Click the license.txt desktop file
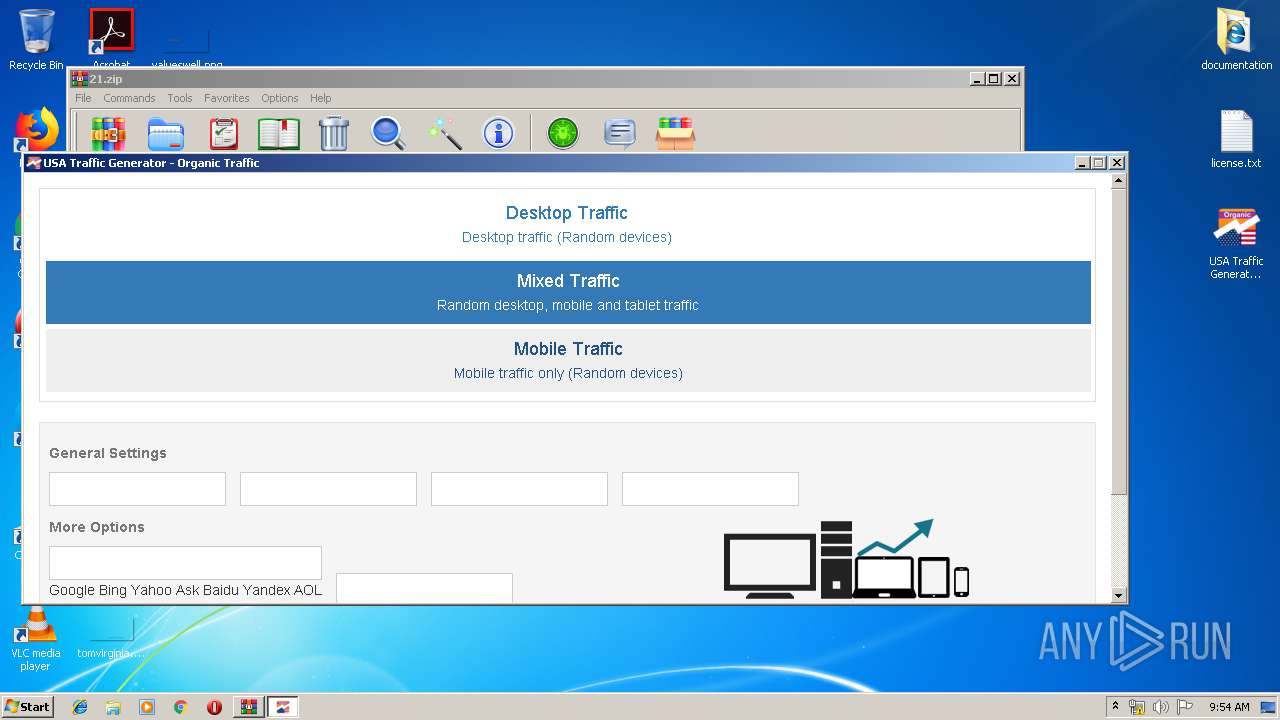1280x720 pixels. 1236,138
